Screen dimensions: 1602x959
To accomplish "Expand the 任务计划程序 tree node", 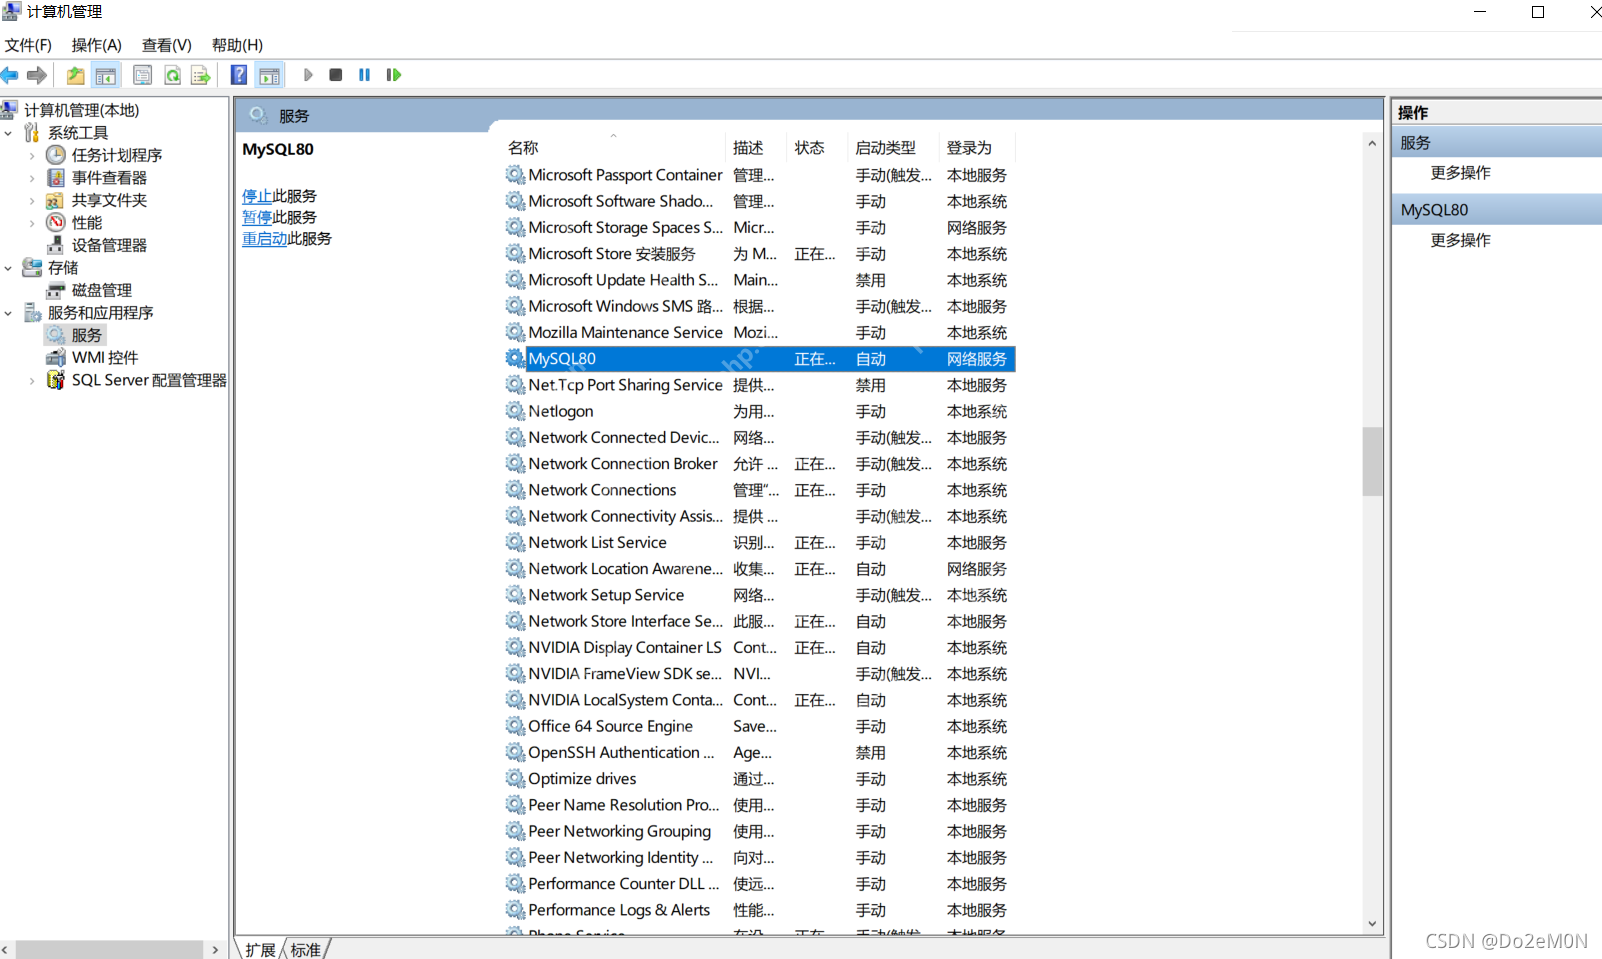I will (32, 155).
